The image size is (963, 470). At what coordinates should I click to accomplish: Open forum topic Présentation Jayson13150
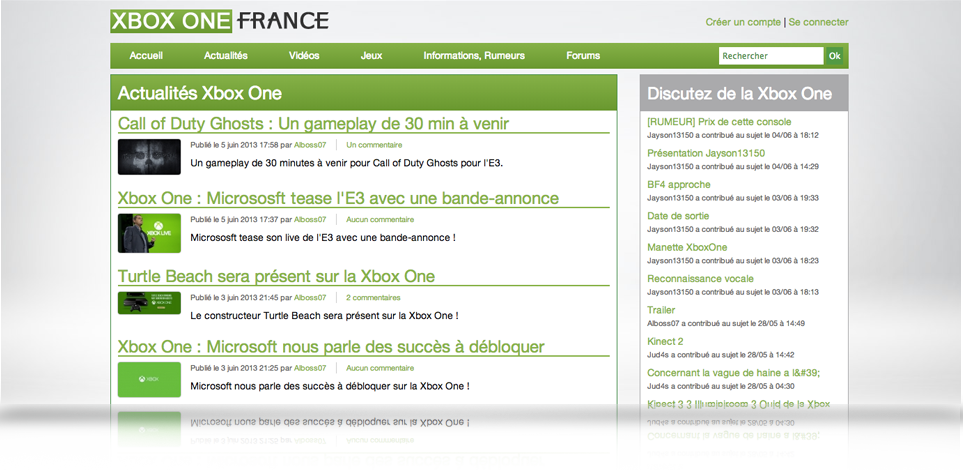tap(706, 153)
